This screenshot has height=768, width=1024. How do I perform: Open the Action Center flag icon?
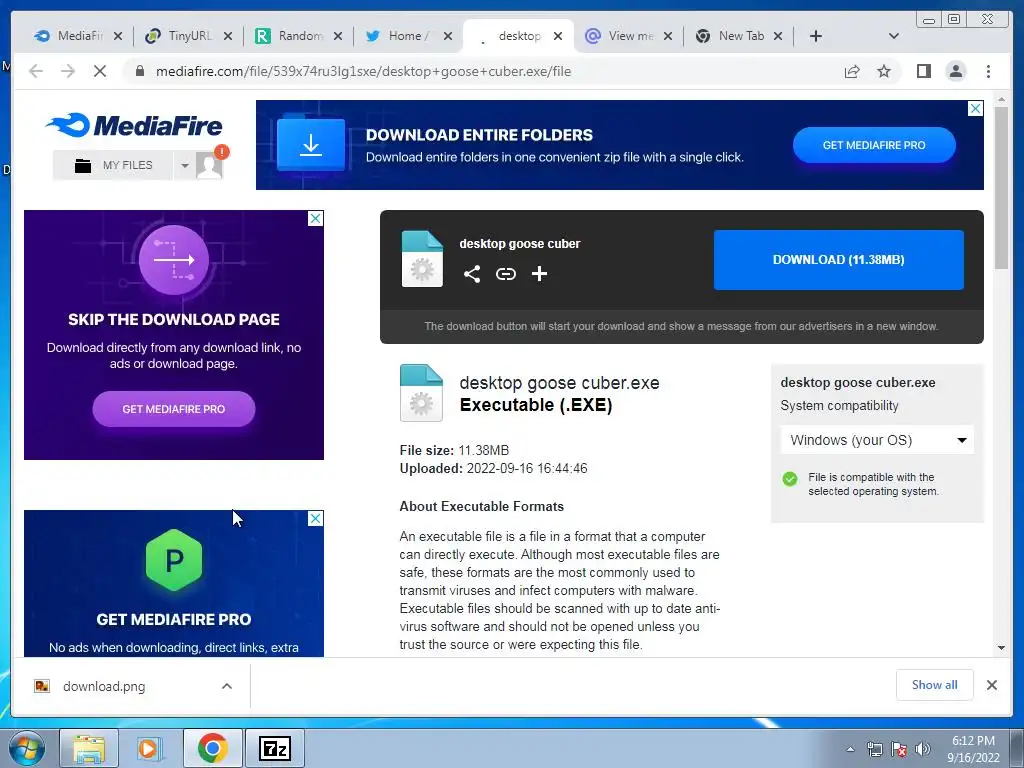899,749
